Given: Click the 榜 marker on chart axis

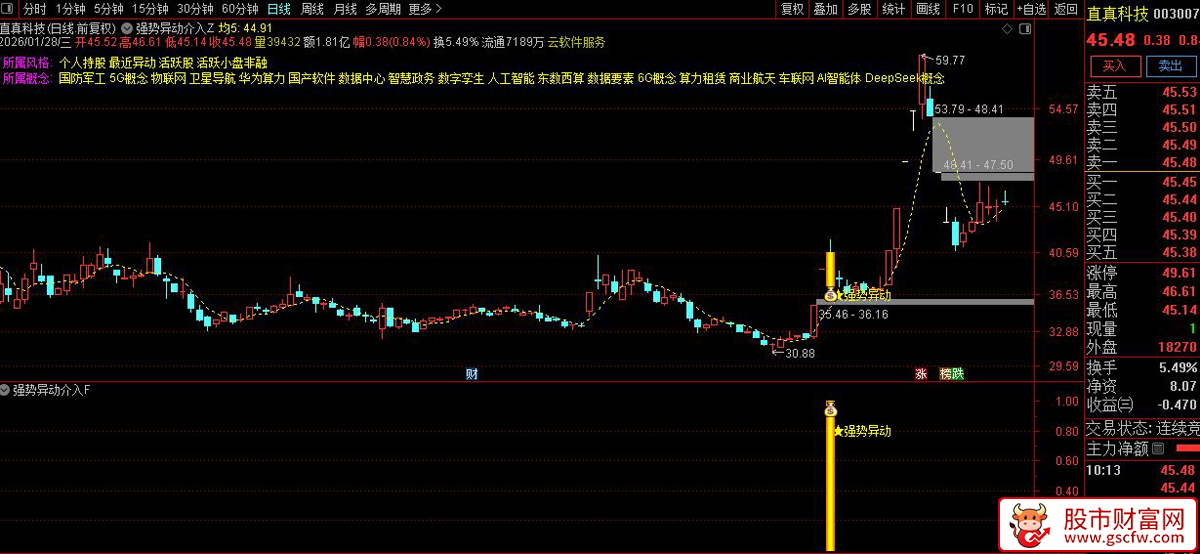Looking at the screenshot, I should (945, 374).
